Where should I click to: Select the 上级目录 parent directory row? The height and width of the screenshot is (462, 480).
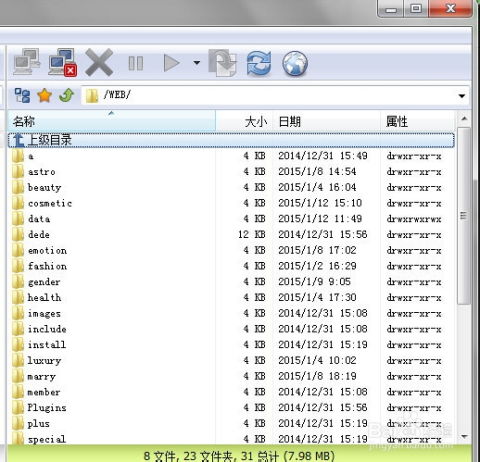231,140
